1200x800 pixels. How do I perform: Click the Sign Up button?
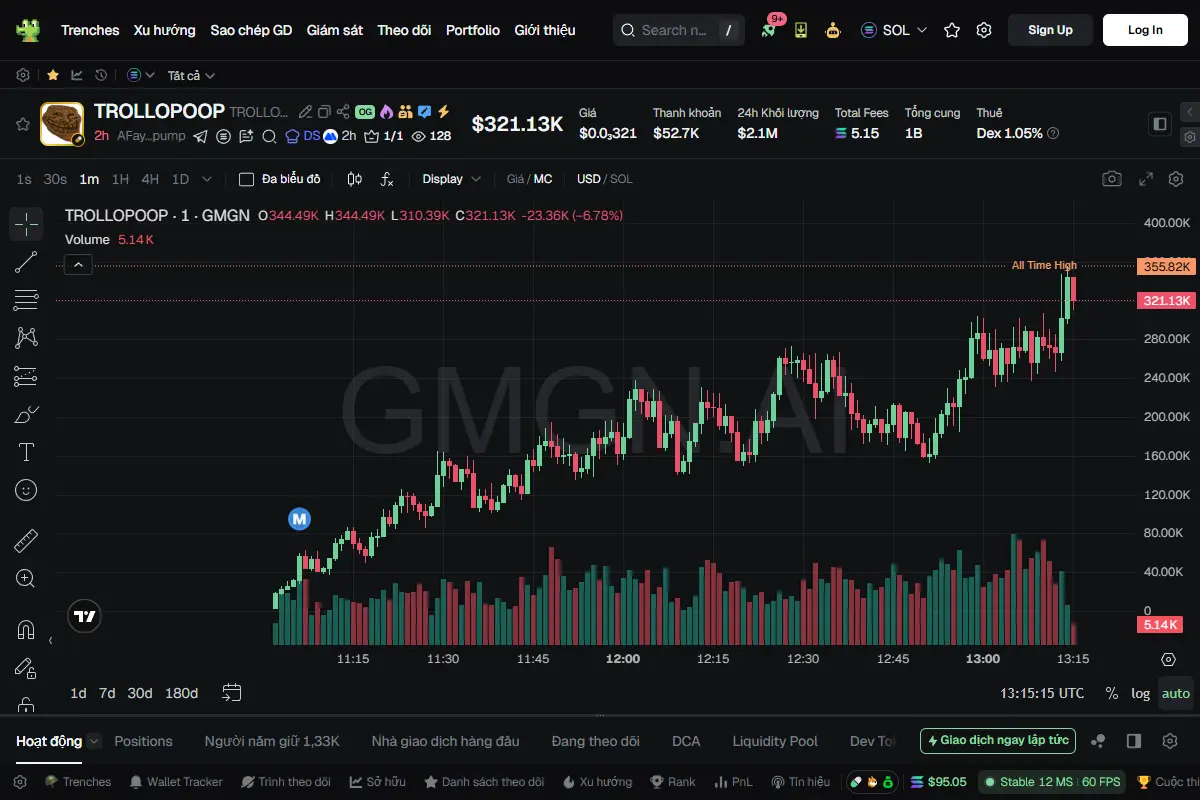[x=1050, y=30]
